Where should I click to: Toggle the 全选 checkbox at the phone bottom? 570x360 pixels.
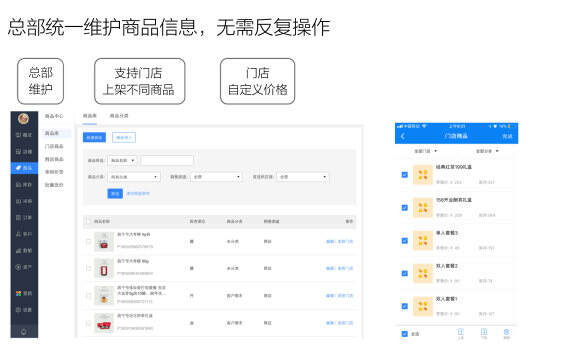[x=405, y=334]
